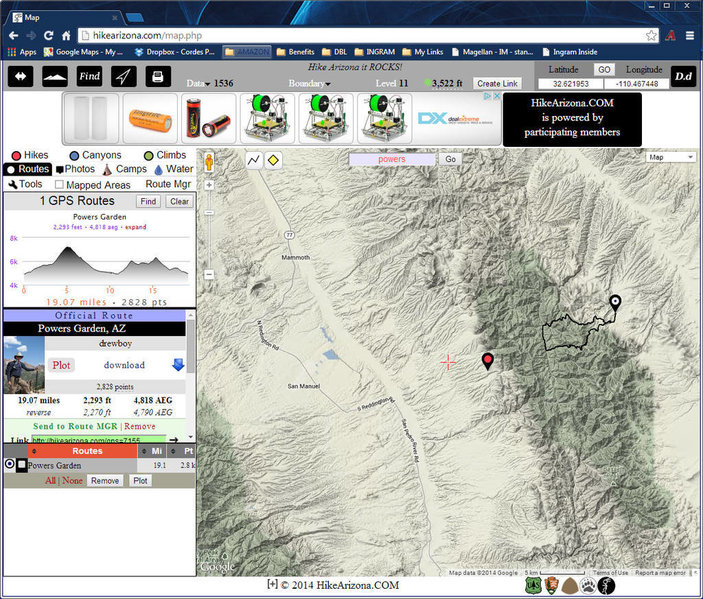The image size is (703, 599).
Task: Expand the Powers Garden elevation profile
Action: 136,227
